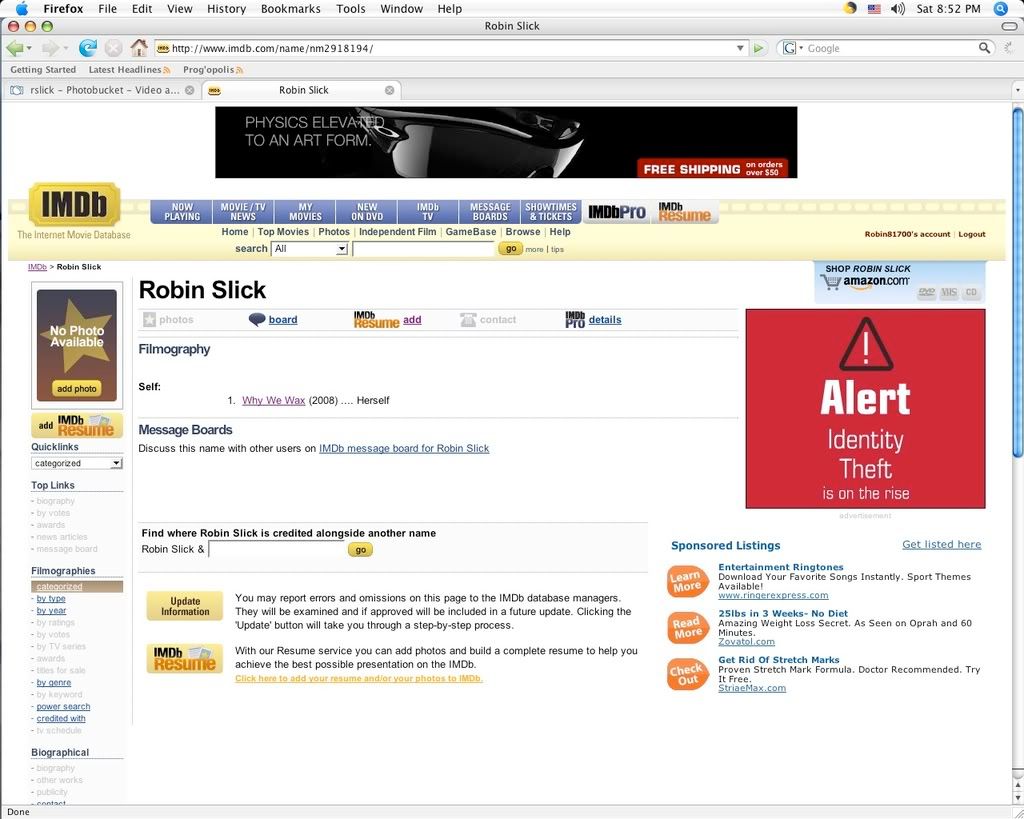Click the go button next to the search box
Screen dimensions: 1024x819
pyautogui.click(x=511, y=248)
